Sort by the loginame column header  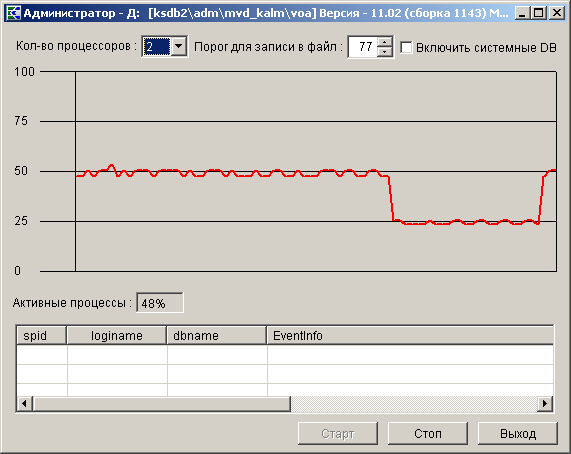pos(117,335)
